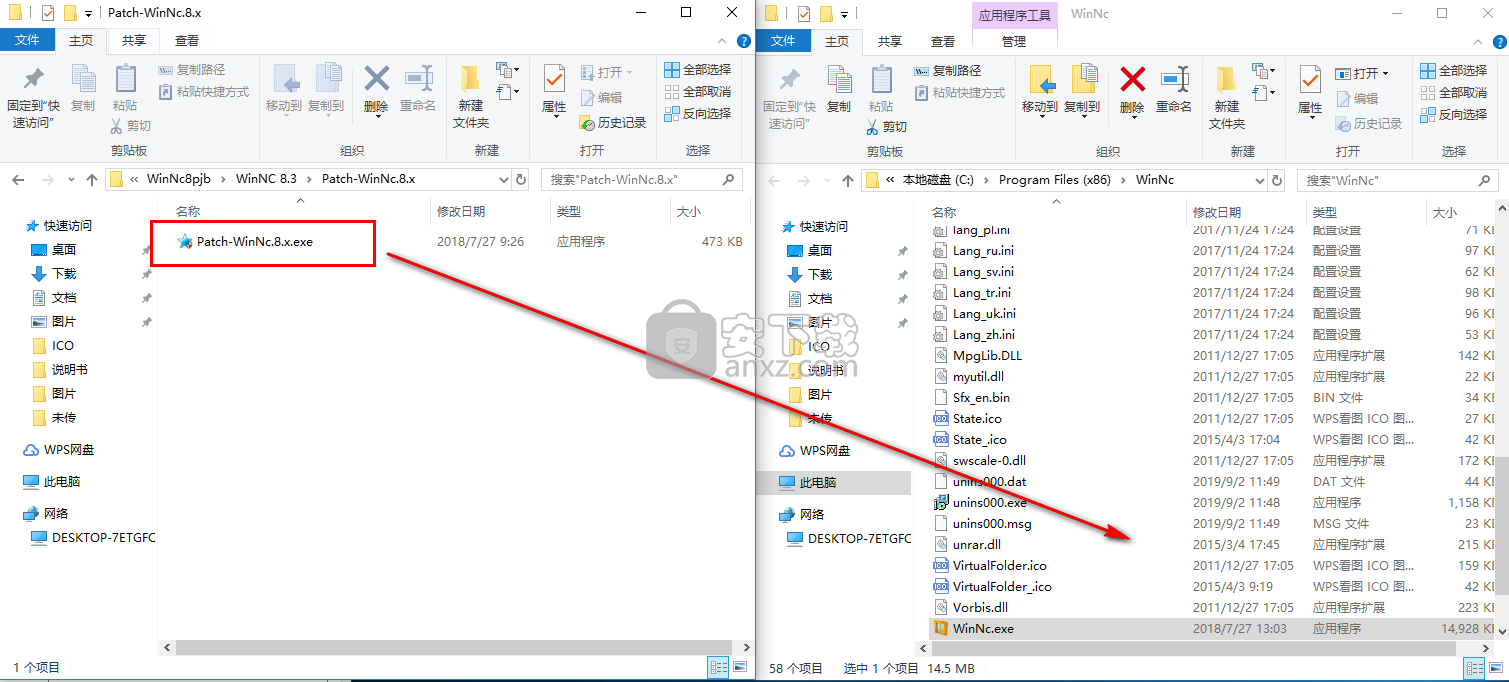This screenshot has height=682, width=1509.
Task: Click History button in Patch-WinNc.8.x window
Action: point(614,122)
